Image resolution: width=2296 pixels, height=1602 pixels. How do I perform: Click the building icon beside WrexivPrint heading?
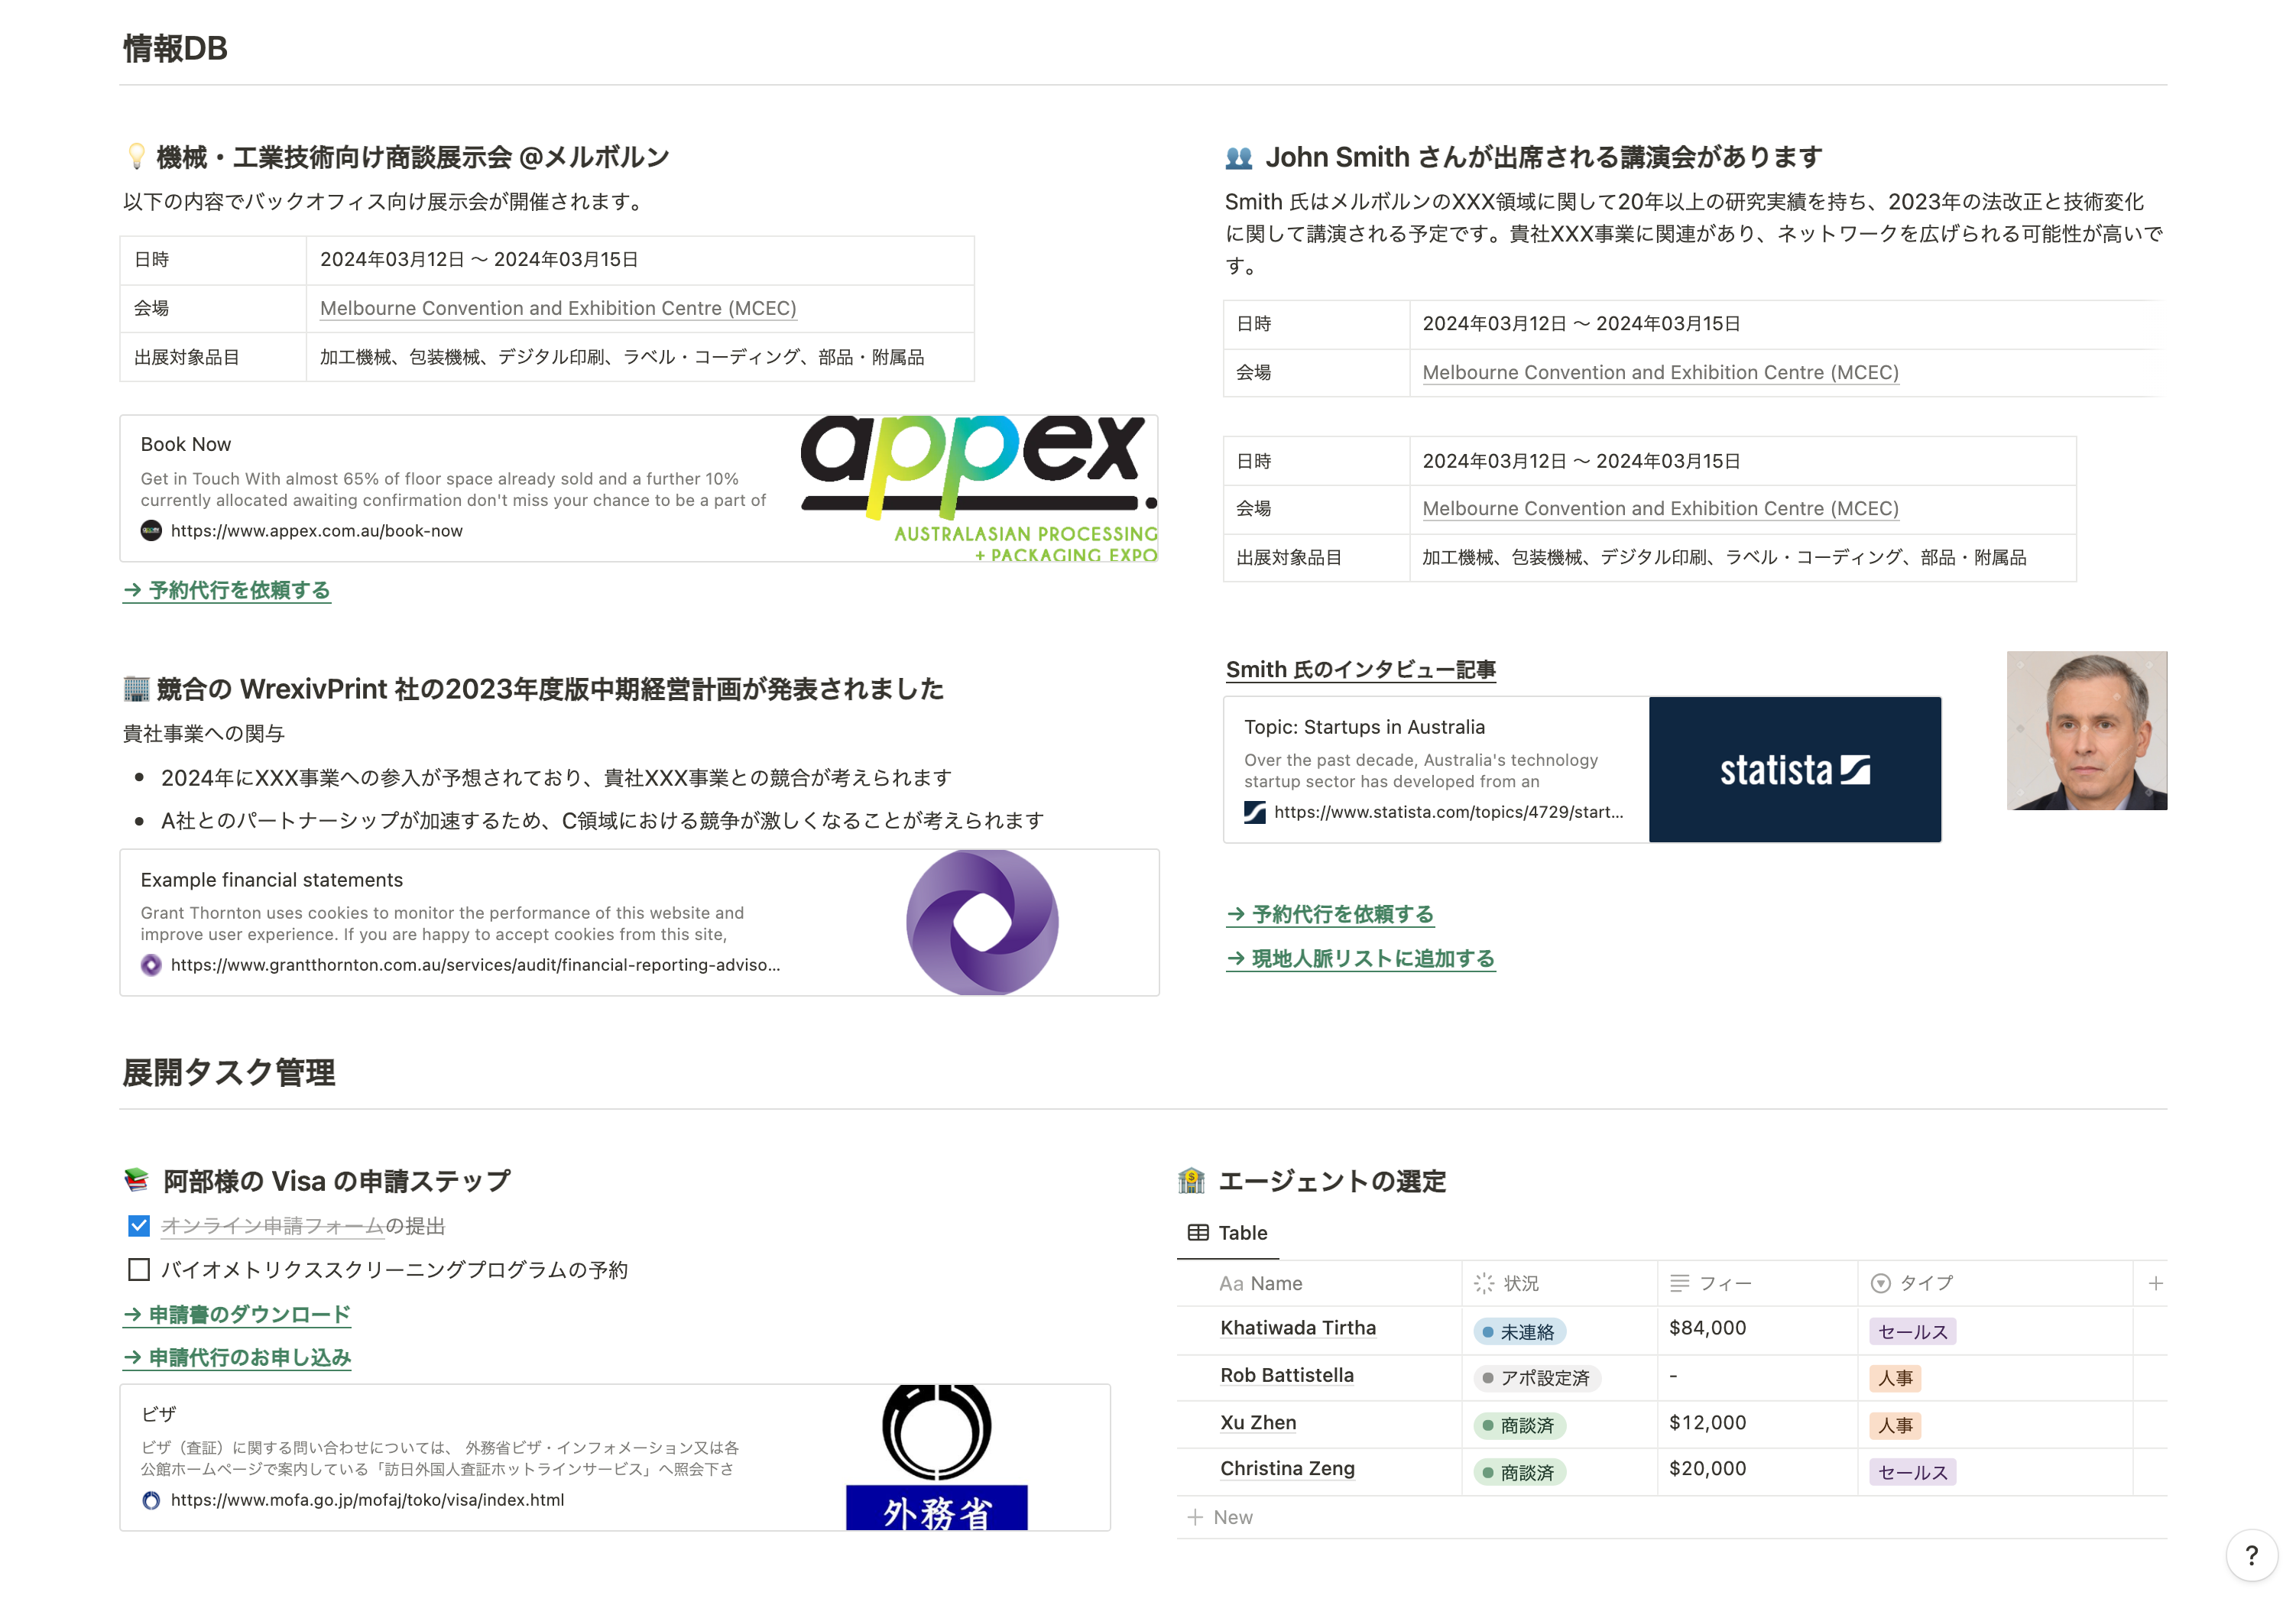point(136,689)
